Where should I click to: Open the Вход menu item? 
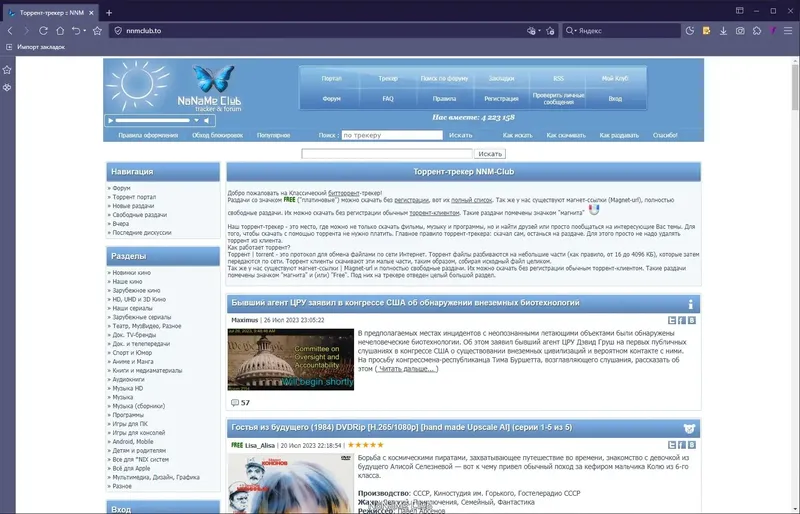click(x=615, y=99)
